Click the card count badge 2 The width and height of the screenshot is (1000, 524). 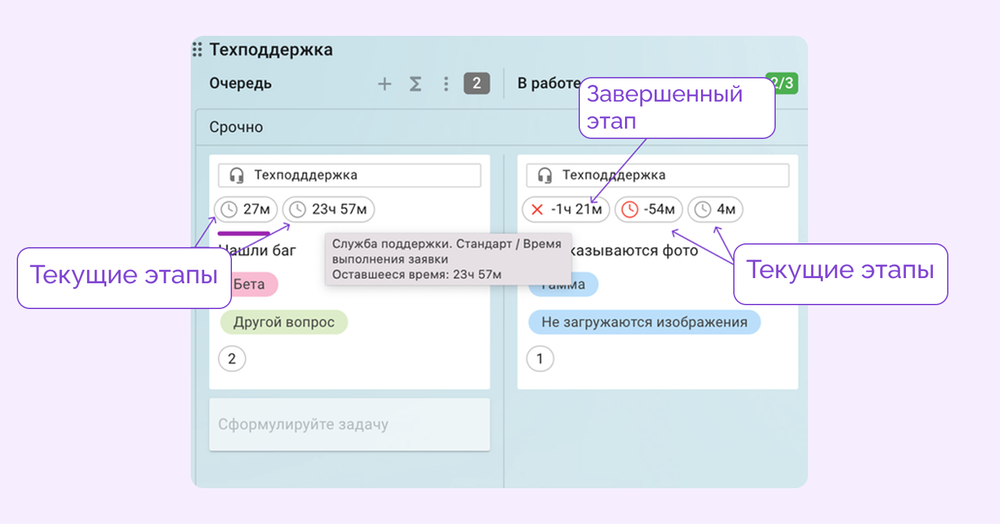[x=476, y=84]
